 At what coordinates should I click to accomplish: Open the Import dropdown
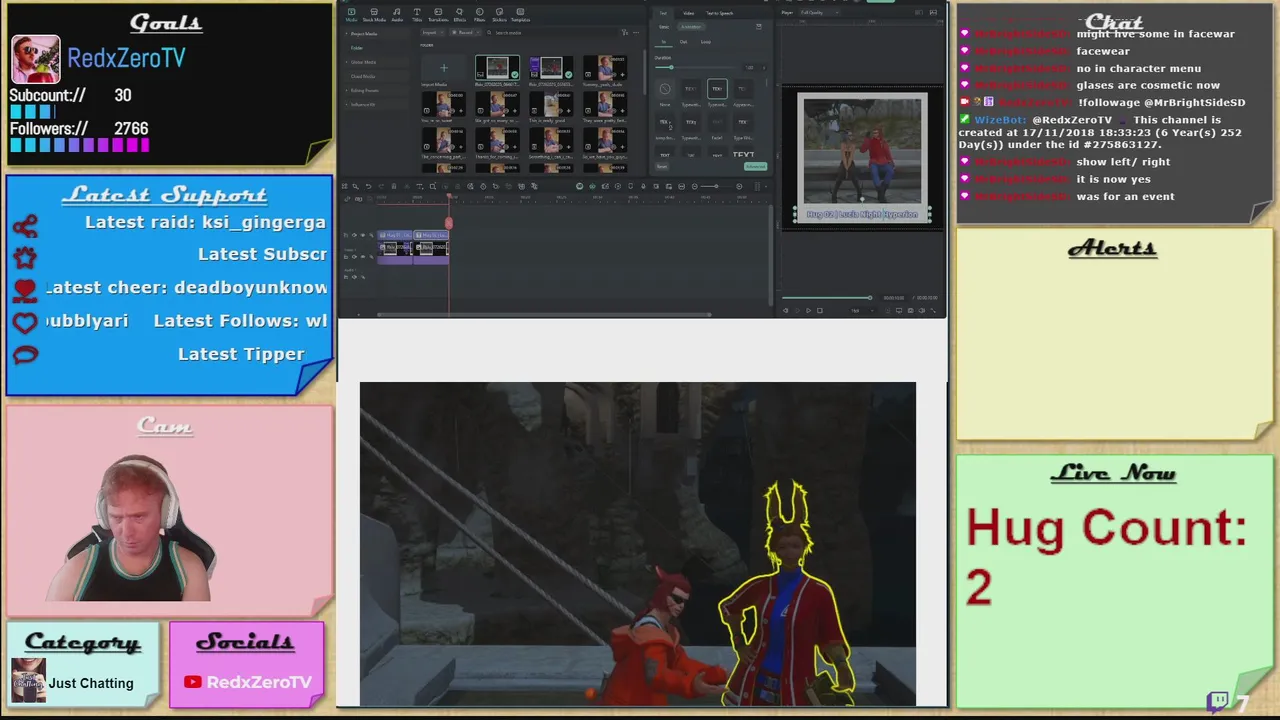coord(432,33)
